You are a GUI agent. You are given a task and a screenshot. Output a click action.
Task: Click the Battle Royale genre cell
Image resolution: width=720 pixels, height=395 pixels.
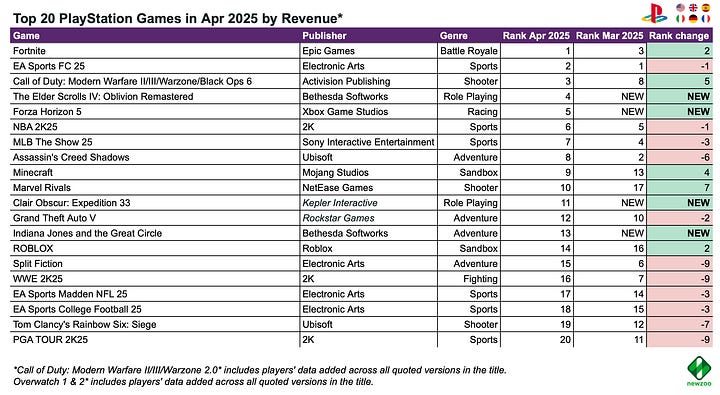point(469,51)
